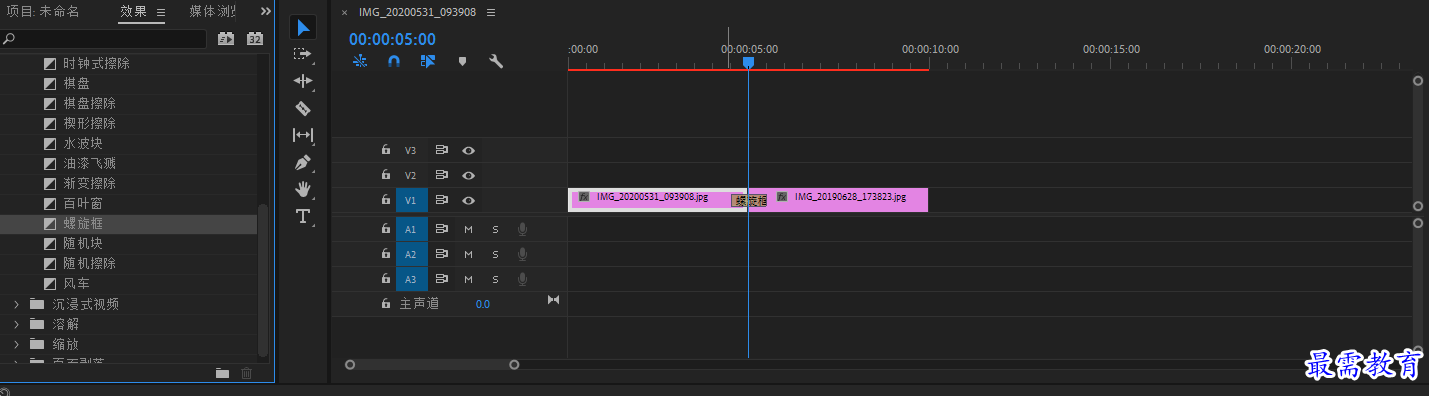
Task: Close the IMG_20200531_093908 sequence tab
Action: (x=344, y=13)
